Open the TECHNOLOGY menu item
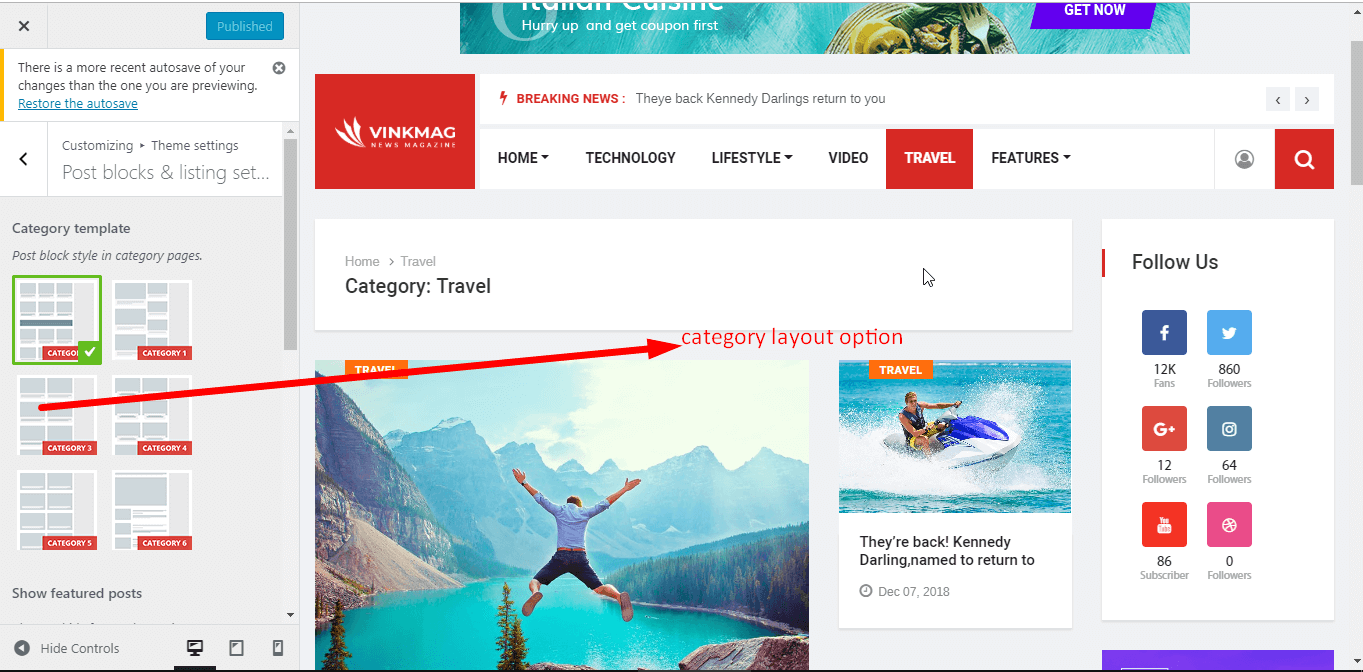 click(631, 158)
